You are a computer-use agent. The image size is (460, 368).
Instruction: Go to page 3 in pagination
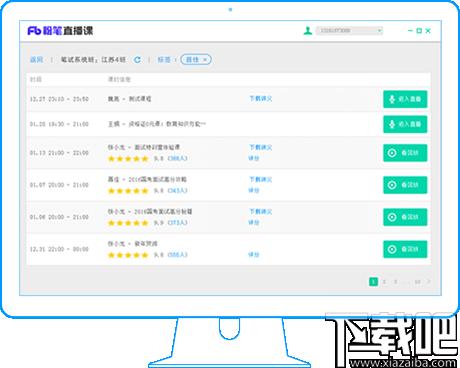click(396, 282)
